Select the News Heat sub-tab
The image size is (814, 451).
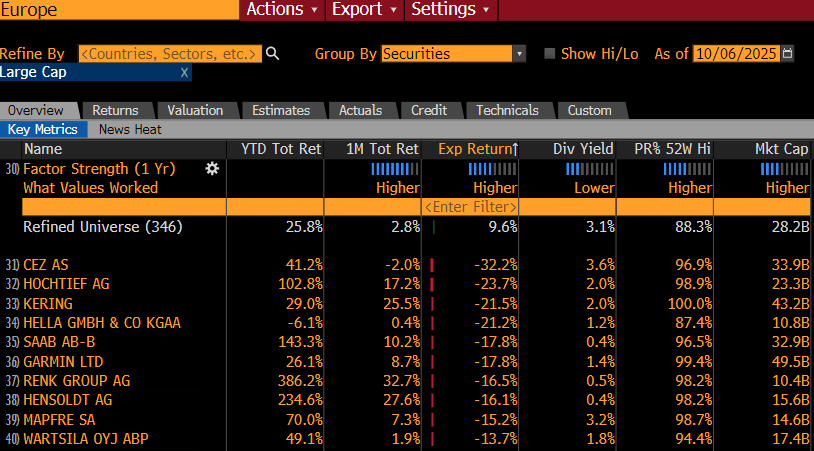(130, 129)
